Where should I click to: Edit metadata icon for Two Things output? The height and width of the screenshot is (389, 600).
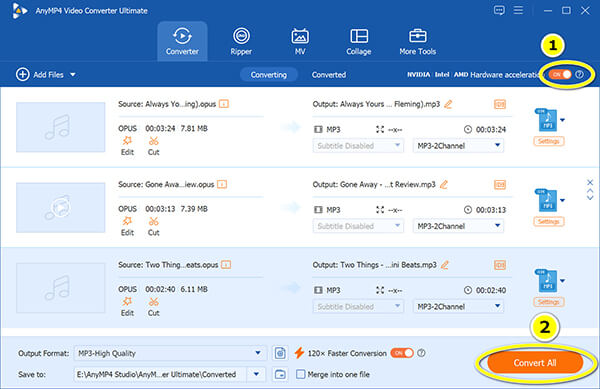[500, 265]
